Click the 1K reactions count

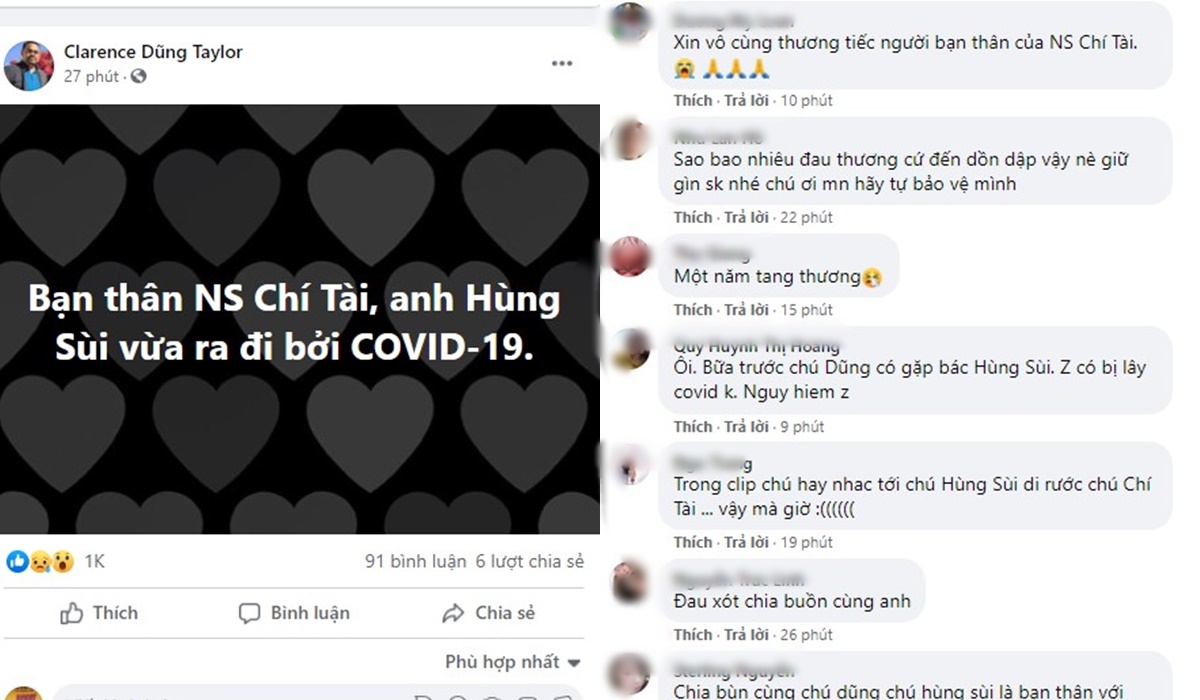pyautogui.click(x=94, y=562)
